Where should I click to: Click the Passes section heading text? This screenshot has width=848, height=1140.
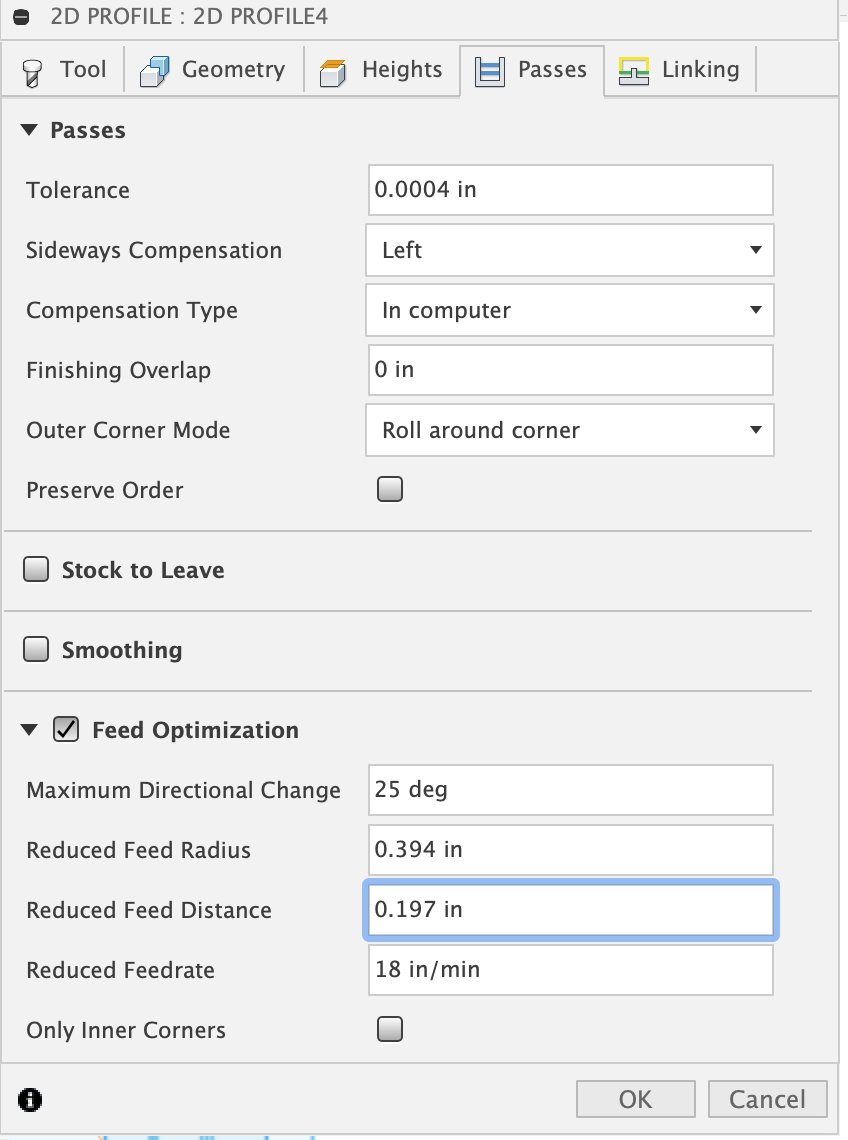[88, 131]
